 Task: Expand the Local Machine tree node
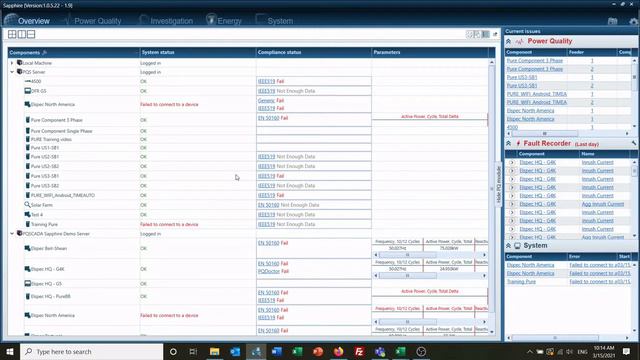point(12,63)
